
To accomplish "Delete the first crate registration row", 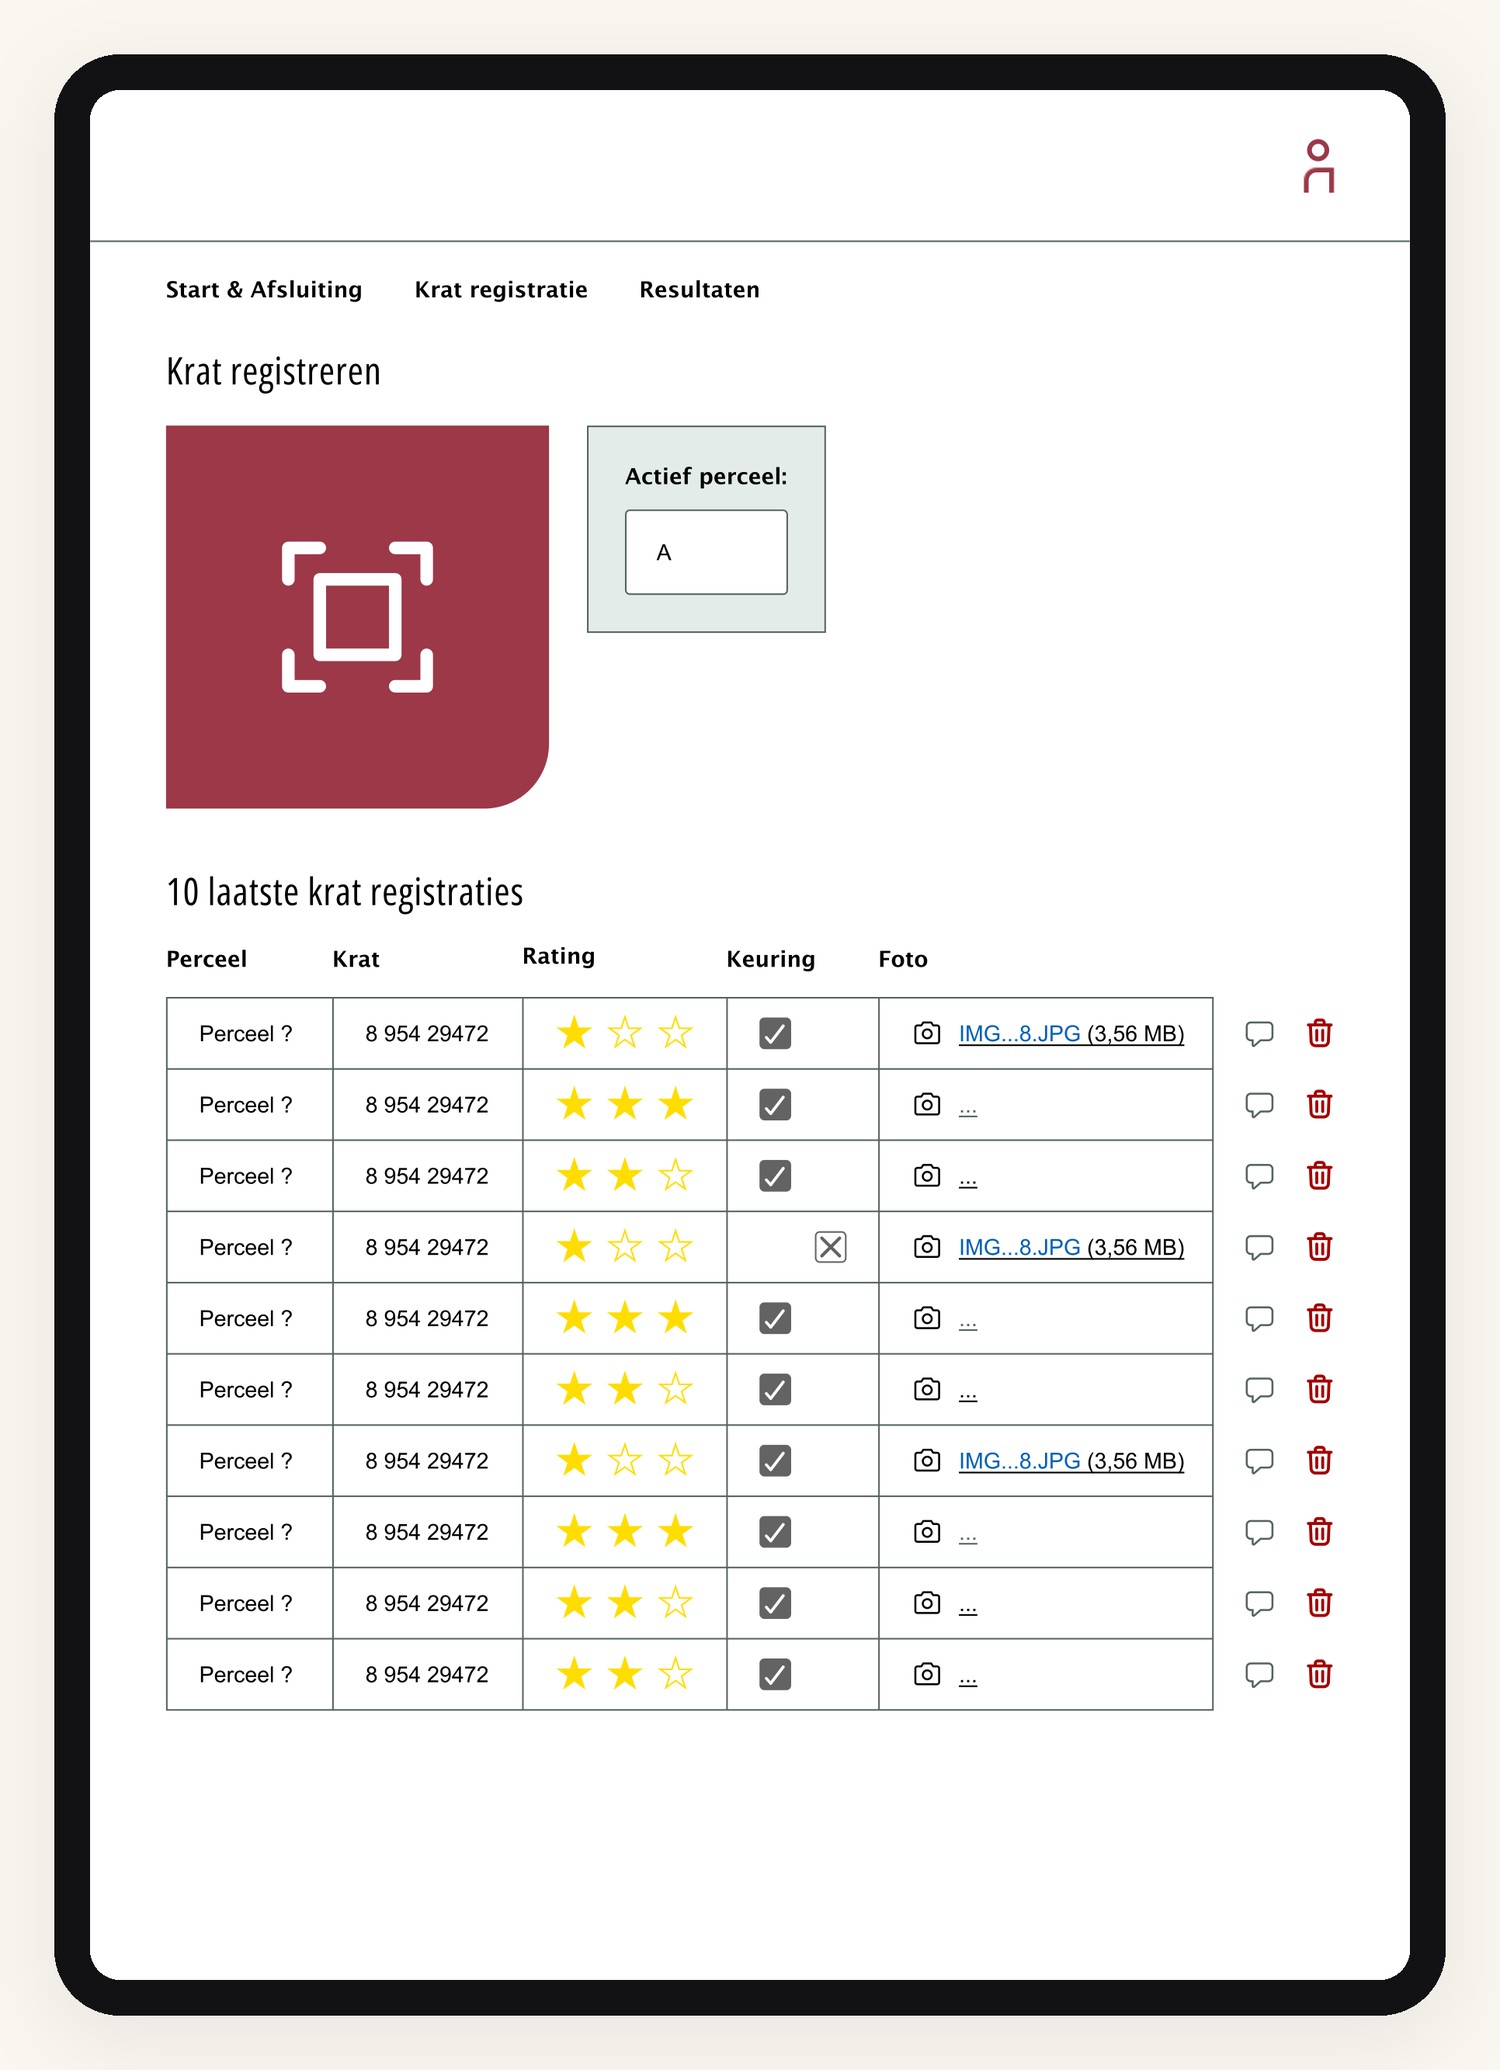I will [x=1319, y=1033].
